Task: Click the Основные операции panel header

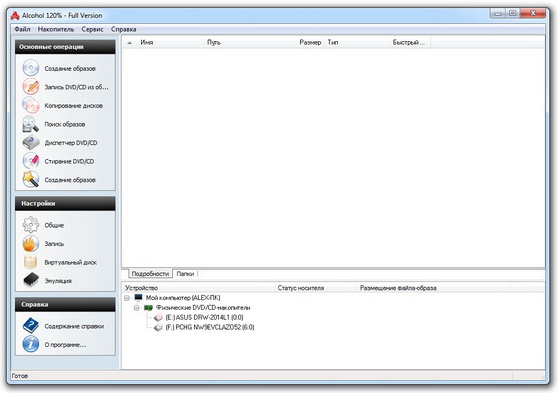Action: pyautogui.click(x=65, y=47)
